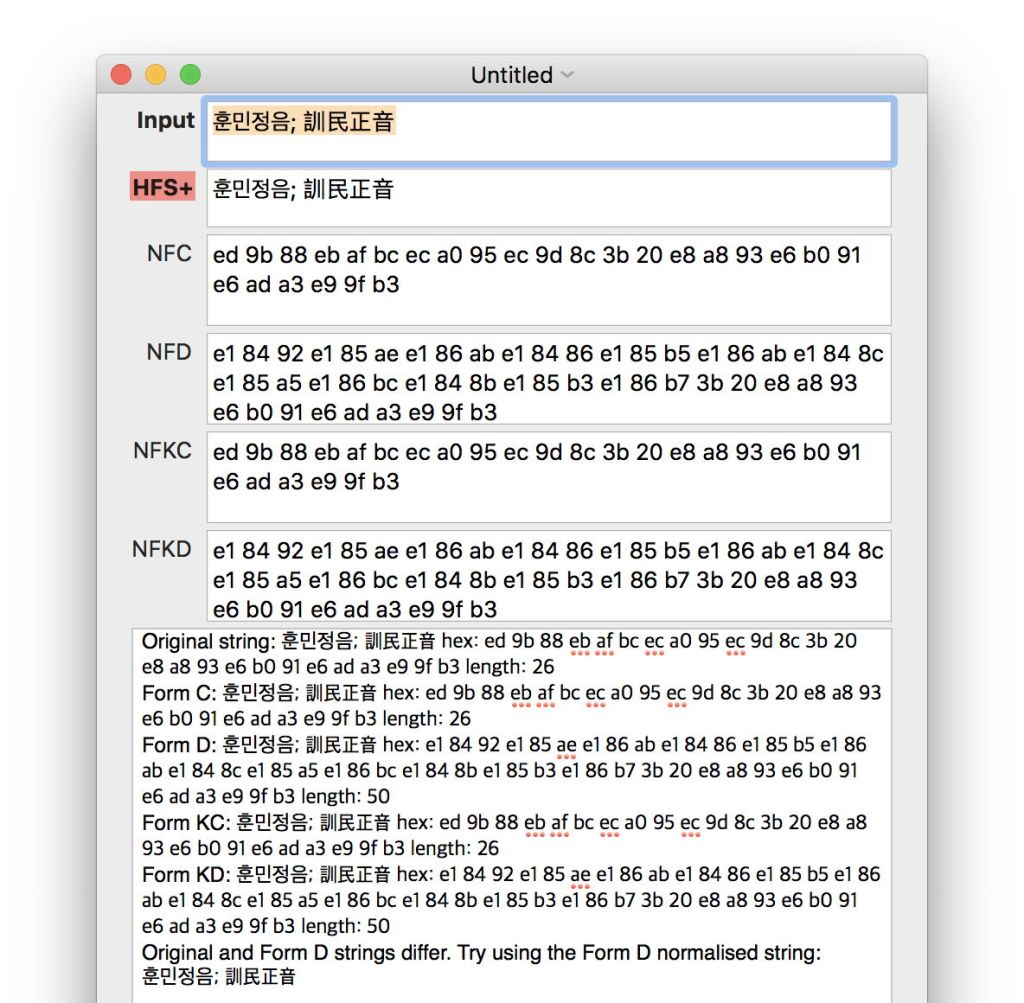Click the 'Form C:' line in the log
1024x1003 pixels.
point(511,705)
